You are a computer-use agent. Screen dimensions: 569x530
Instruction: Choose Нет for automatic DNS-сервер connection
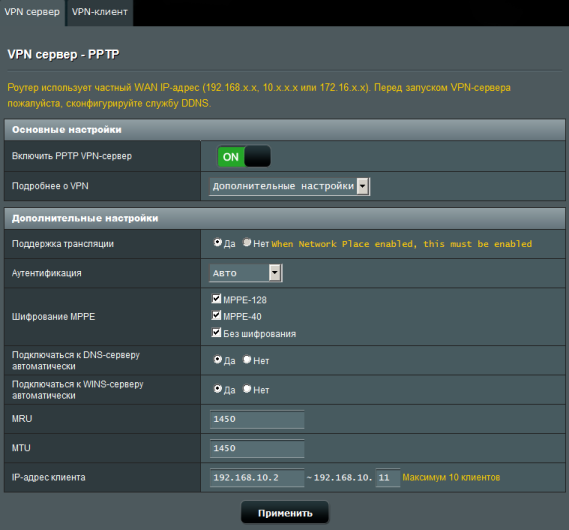247,359
